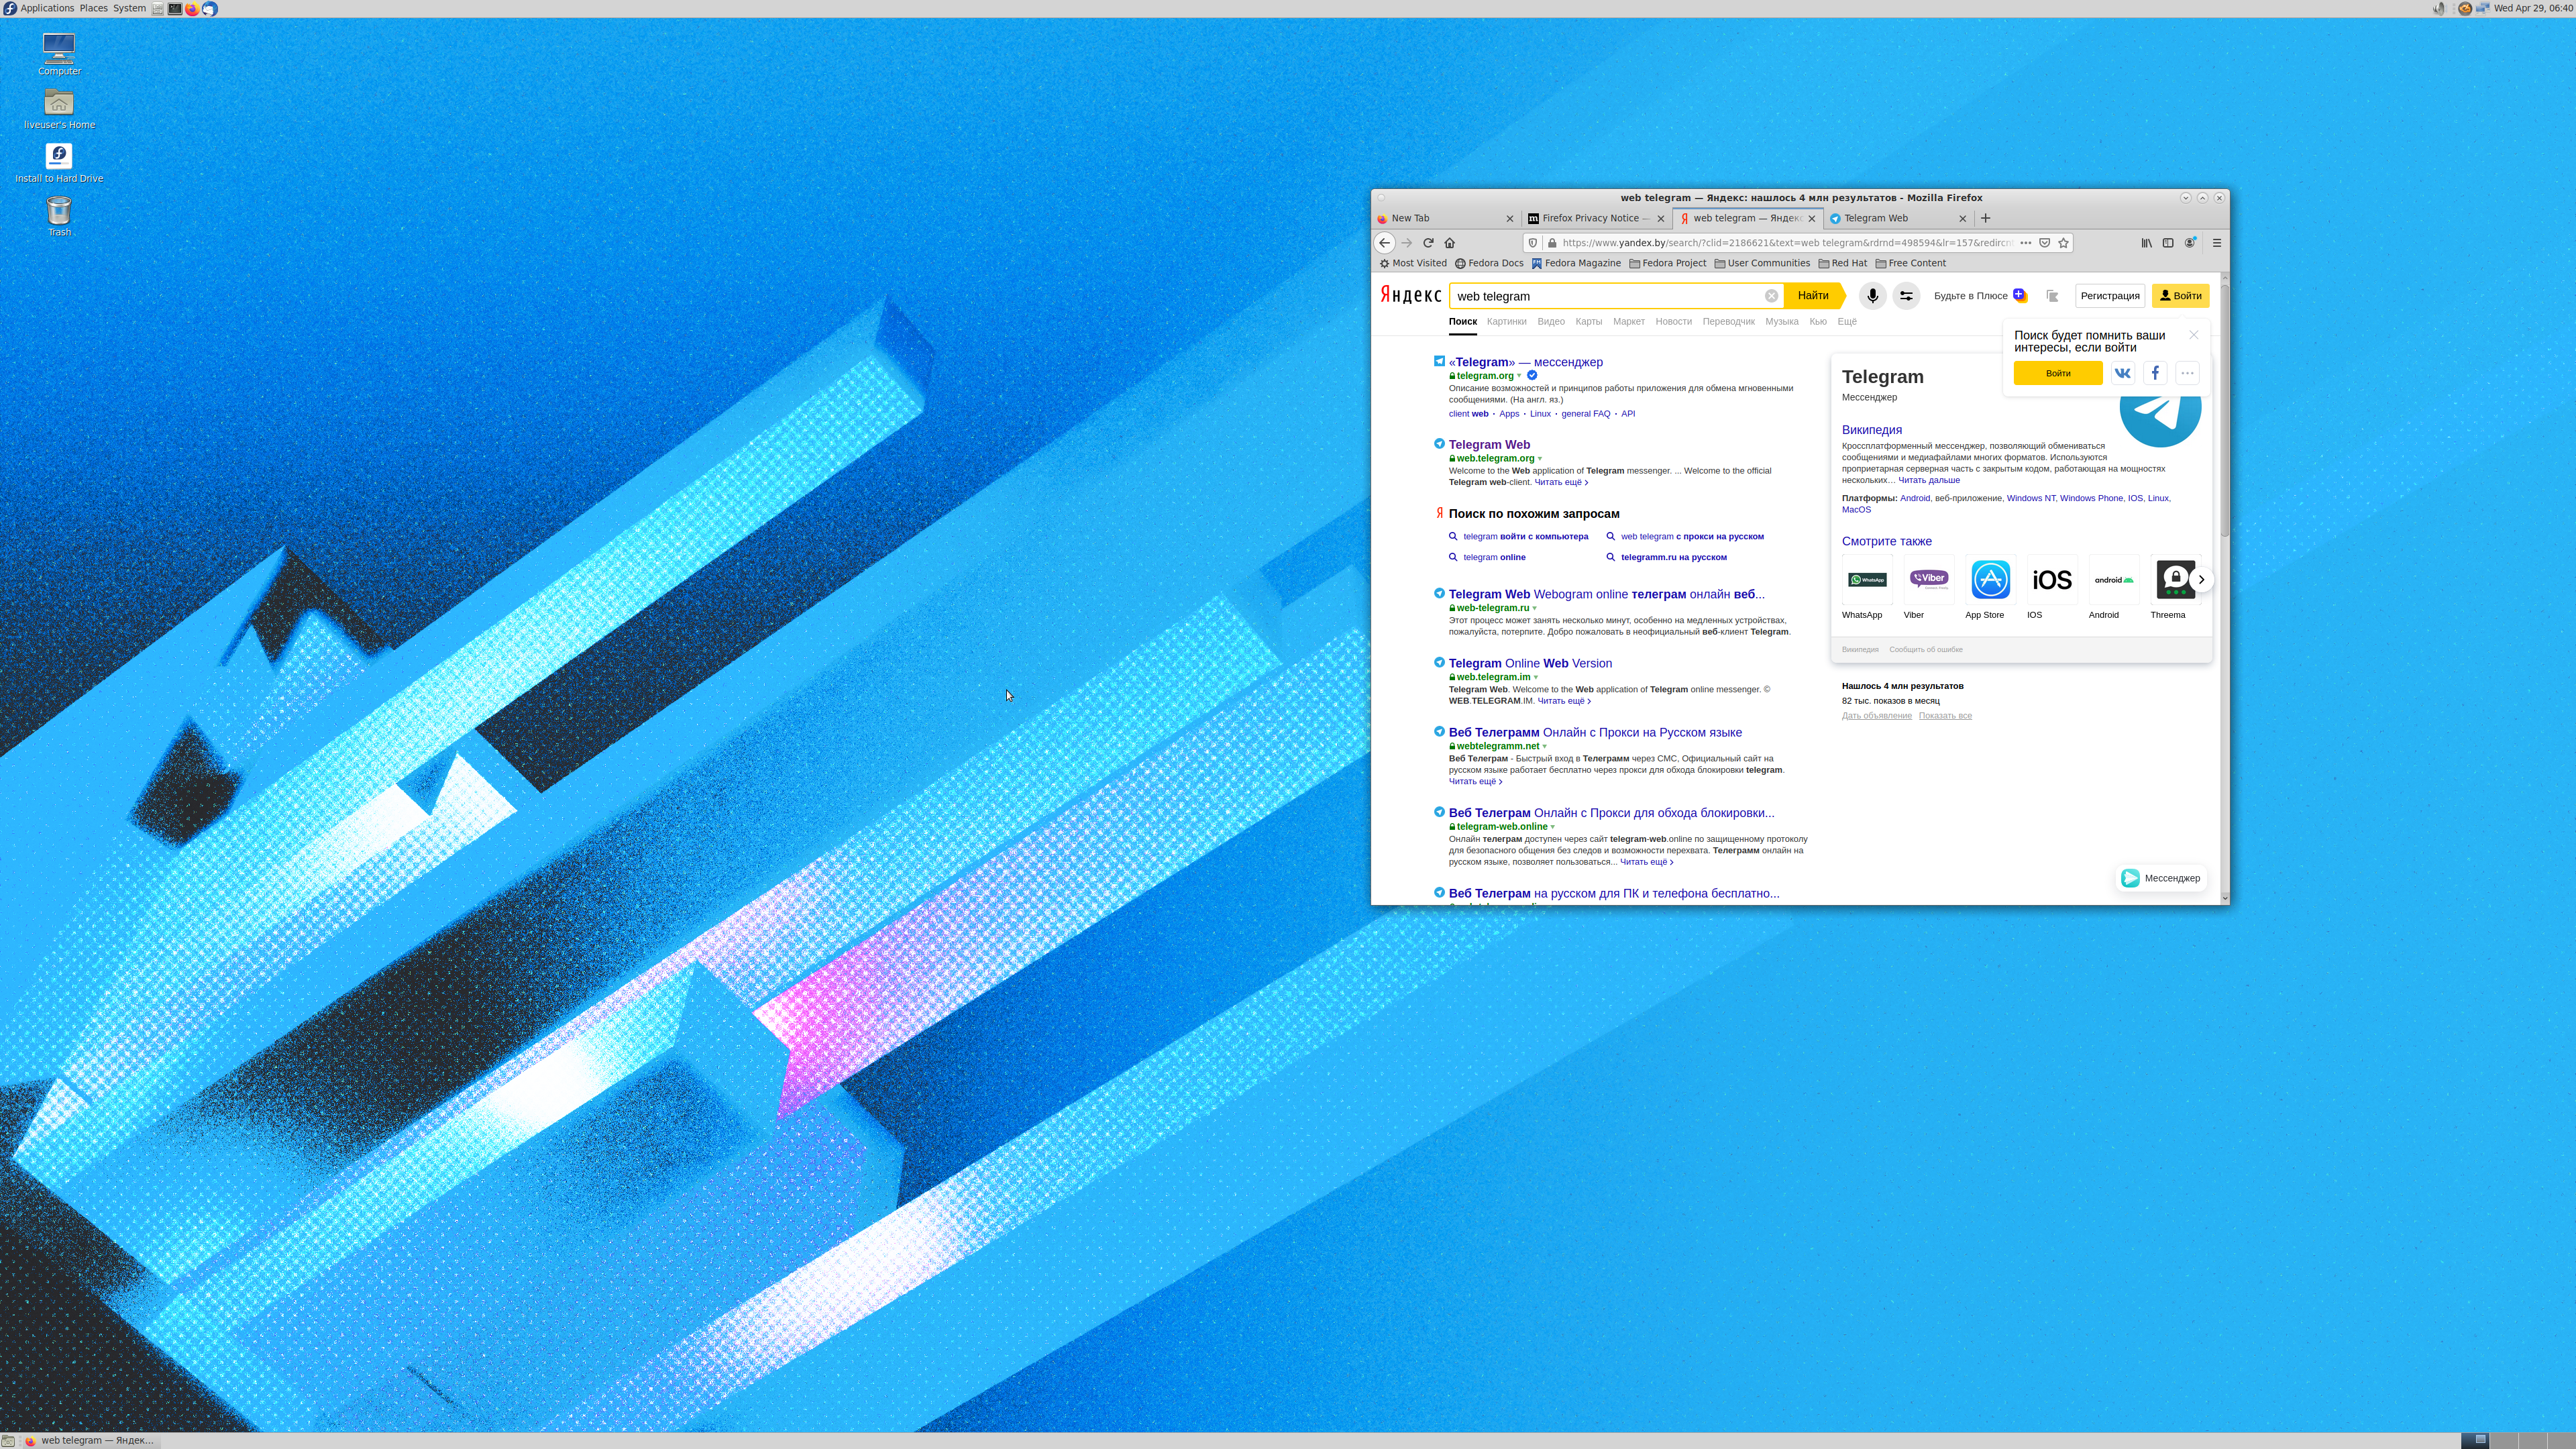Expand dropdown arrow next to webtelegramm.net

[1545, 746]
